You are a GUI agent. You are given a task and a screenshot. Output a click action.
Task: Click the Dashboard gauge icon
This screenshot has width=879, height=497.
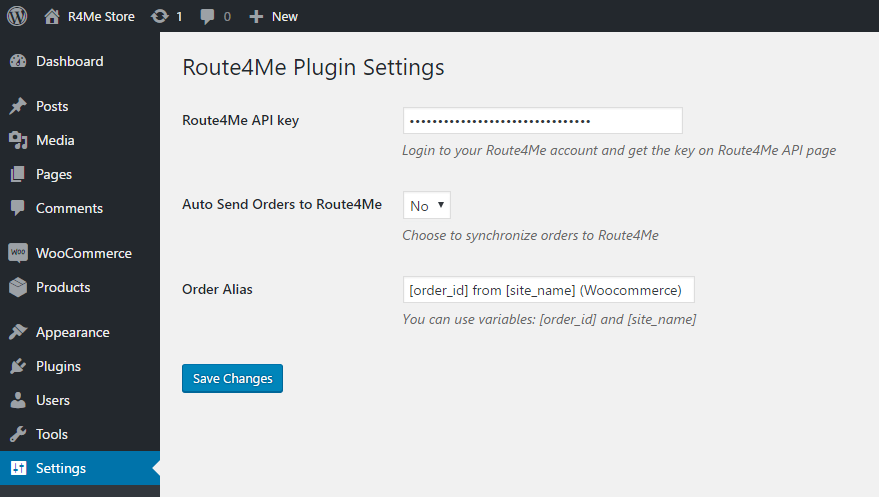click(18, 61)
